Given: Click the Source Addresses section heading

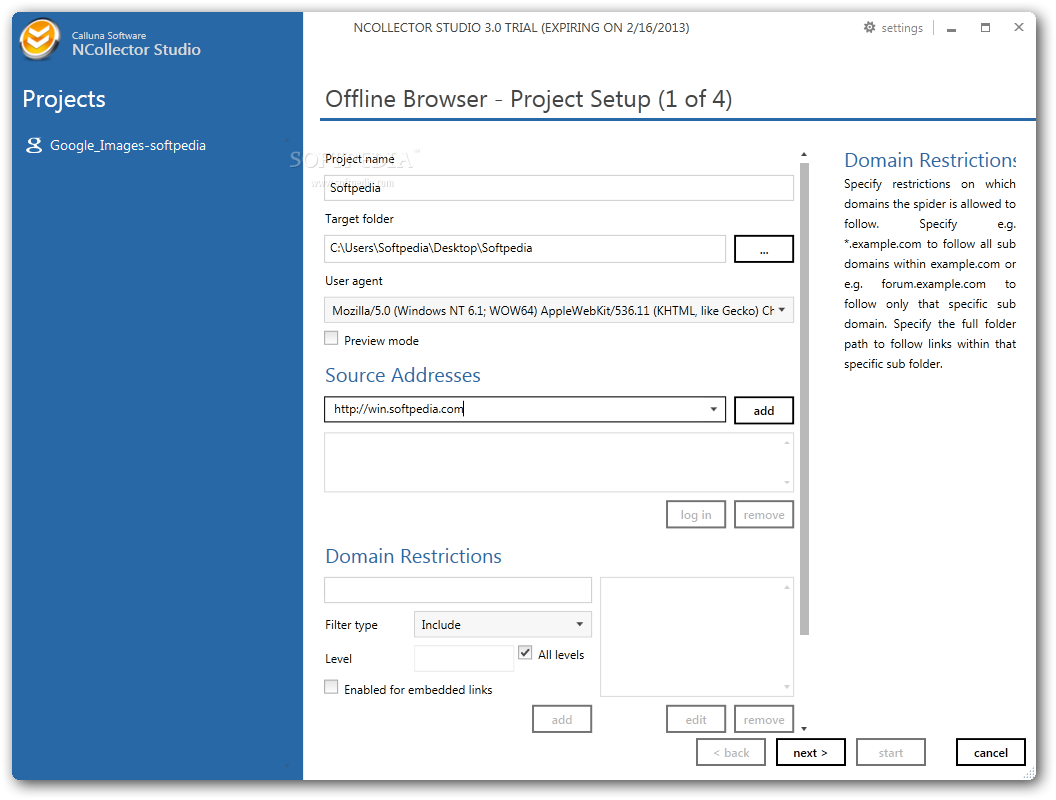Looking at the screenshot, I should coord(403,375).
